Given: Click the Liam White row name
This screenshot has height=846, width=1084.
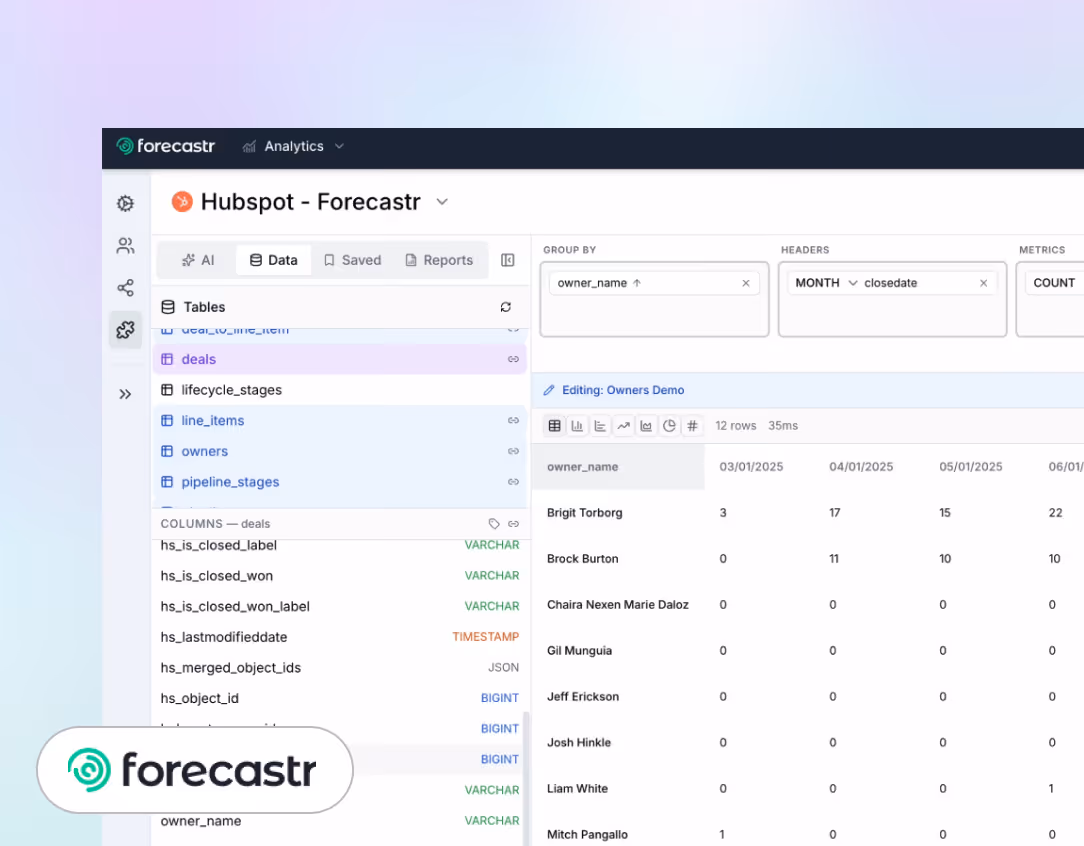Looking at the screenshot, I should (x=577, y=789).
